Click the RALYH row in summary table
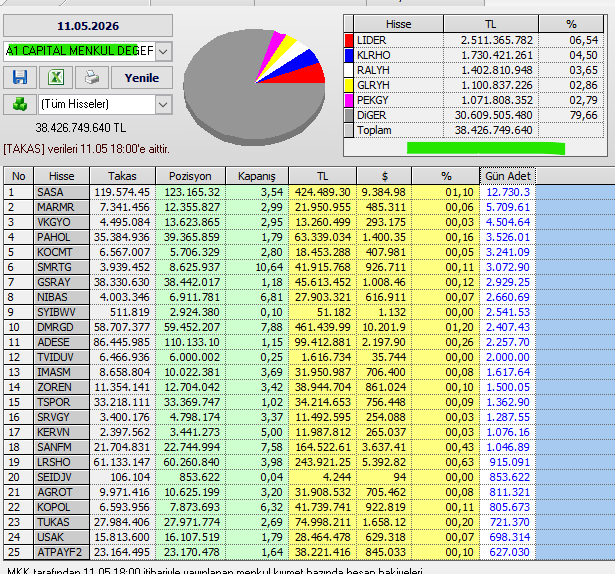 [x=474, y=70]
